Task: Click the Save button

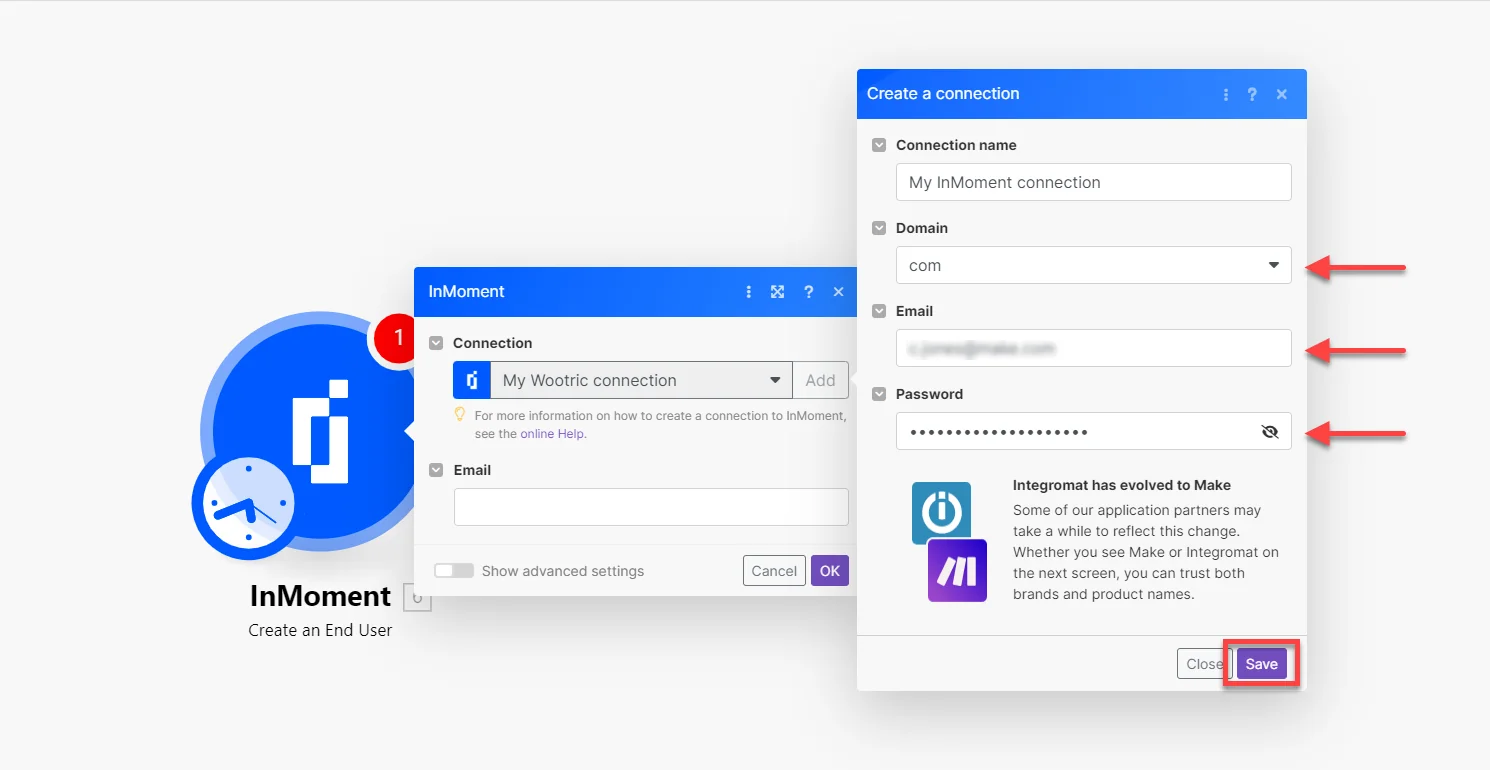Action: (x=1262, y=664)
